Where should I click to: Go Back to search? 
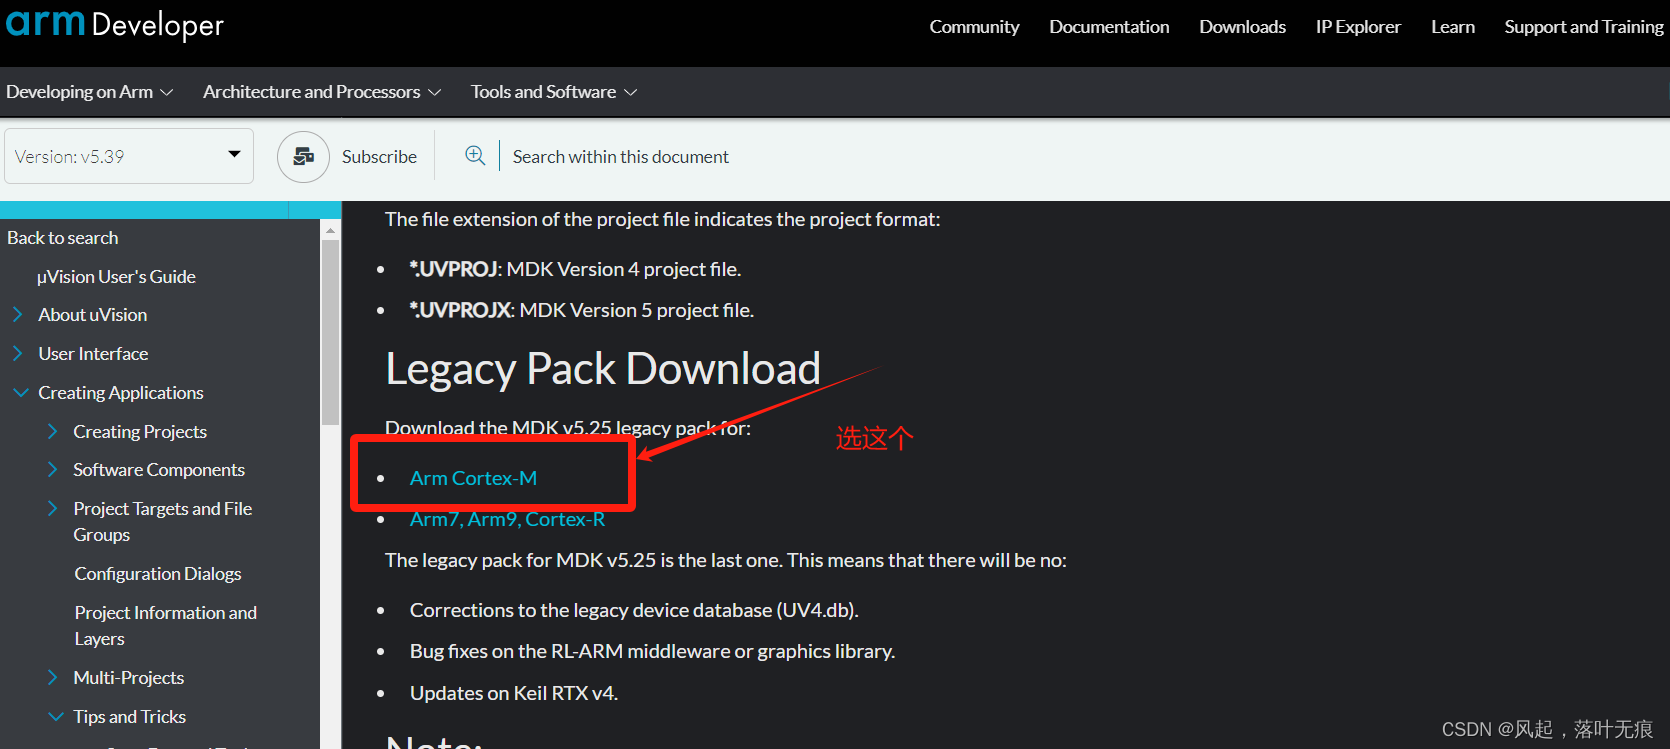62,238
